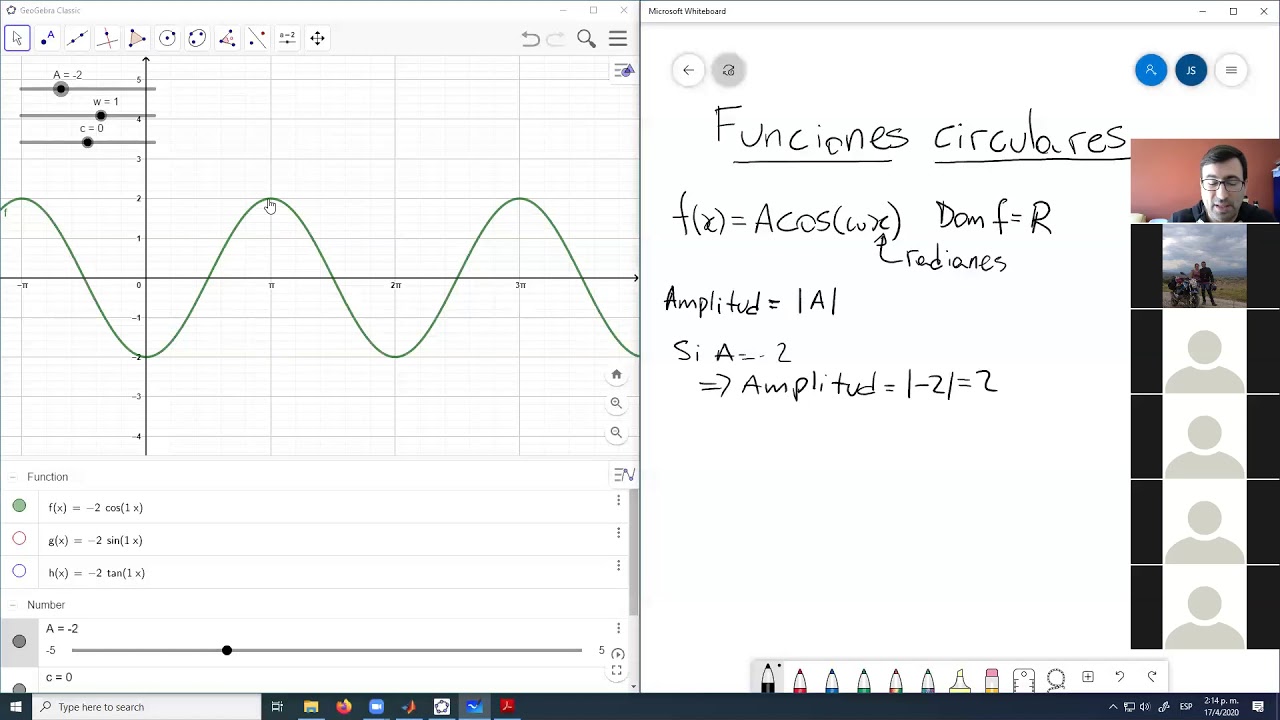
Task: Undo the last stroke in Whiteboard
Action: [1120, 677]
